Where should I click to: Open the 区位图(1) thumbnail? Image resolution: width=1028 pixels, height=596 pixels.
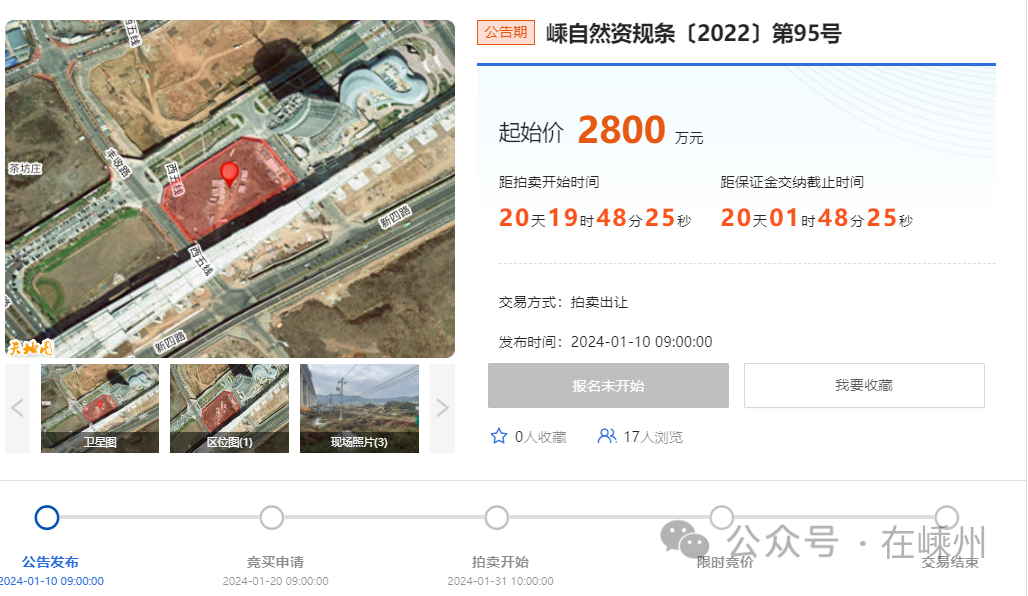(x=229, y=408)
